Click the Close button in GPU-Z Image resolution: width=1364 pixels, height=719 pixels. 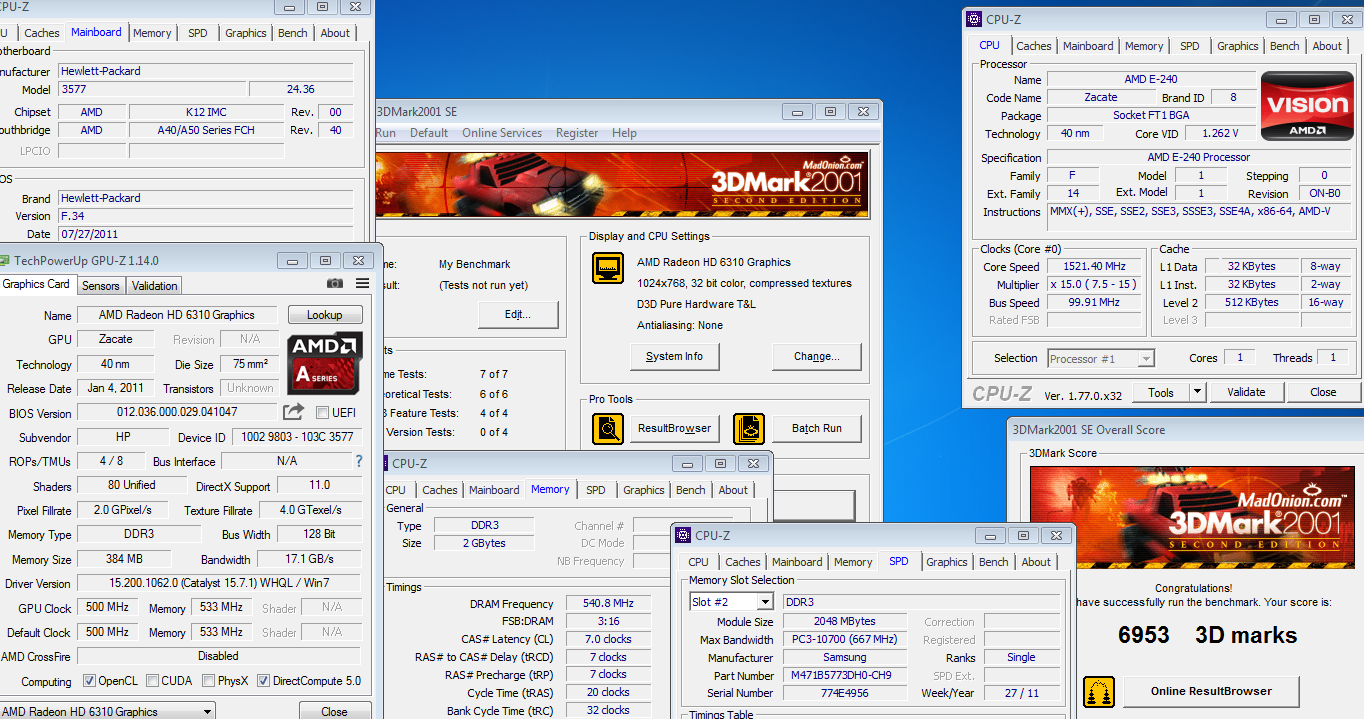(x=334, y=712)
